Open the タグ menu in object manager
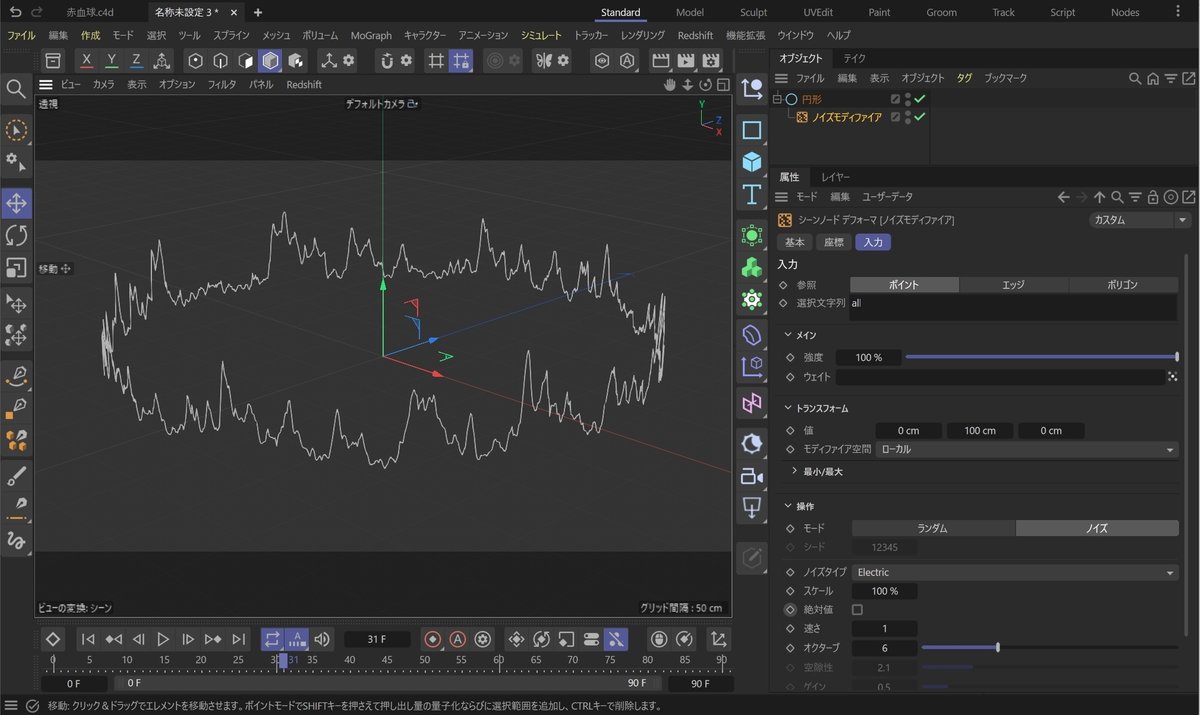 click(x=964, y=78)
